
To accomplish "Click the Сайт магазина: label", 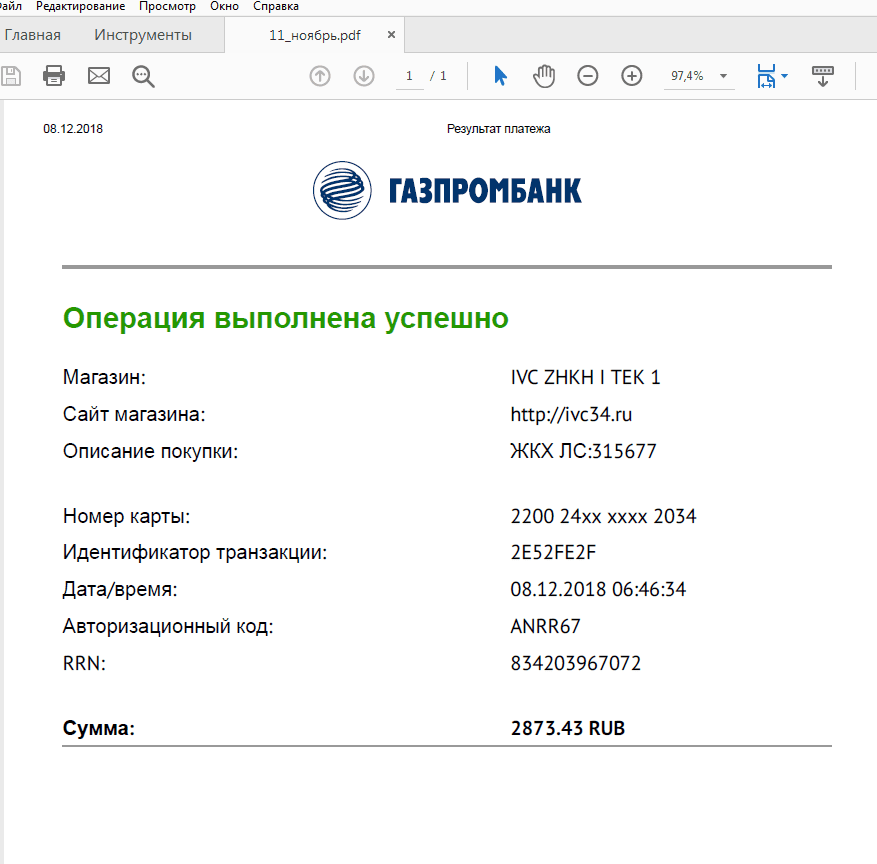I will point(134,414).
